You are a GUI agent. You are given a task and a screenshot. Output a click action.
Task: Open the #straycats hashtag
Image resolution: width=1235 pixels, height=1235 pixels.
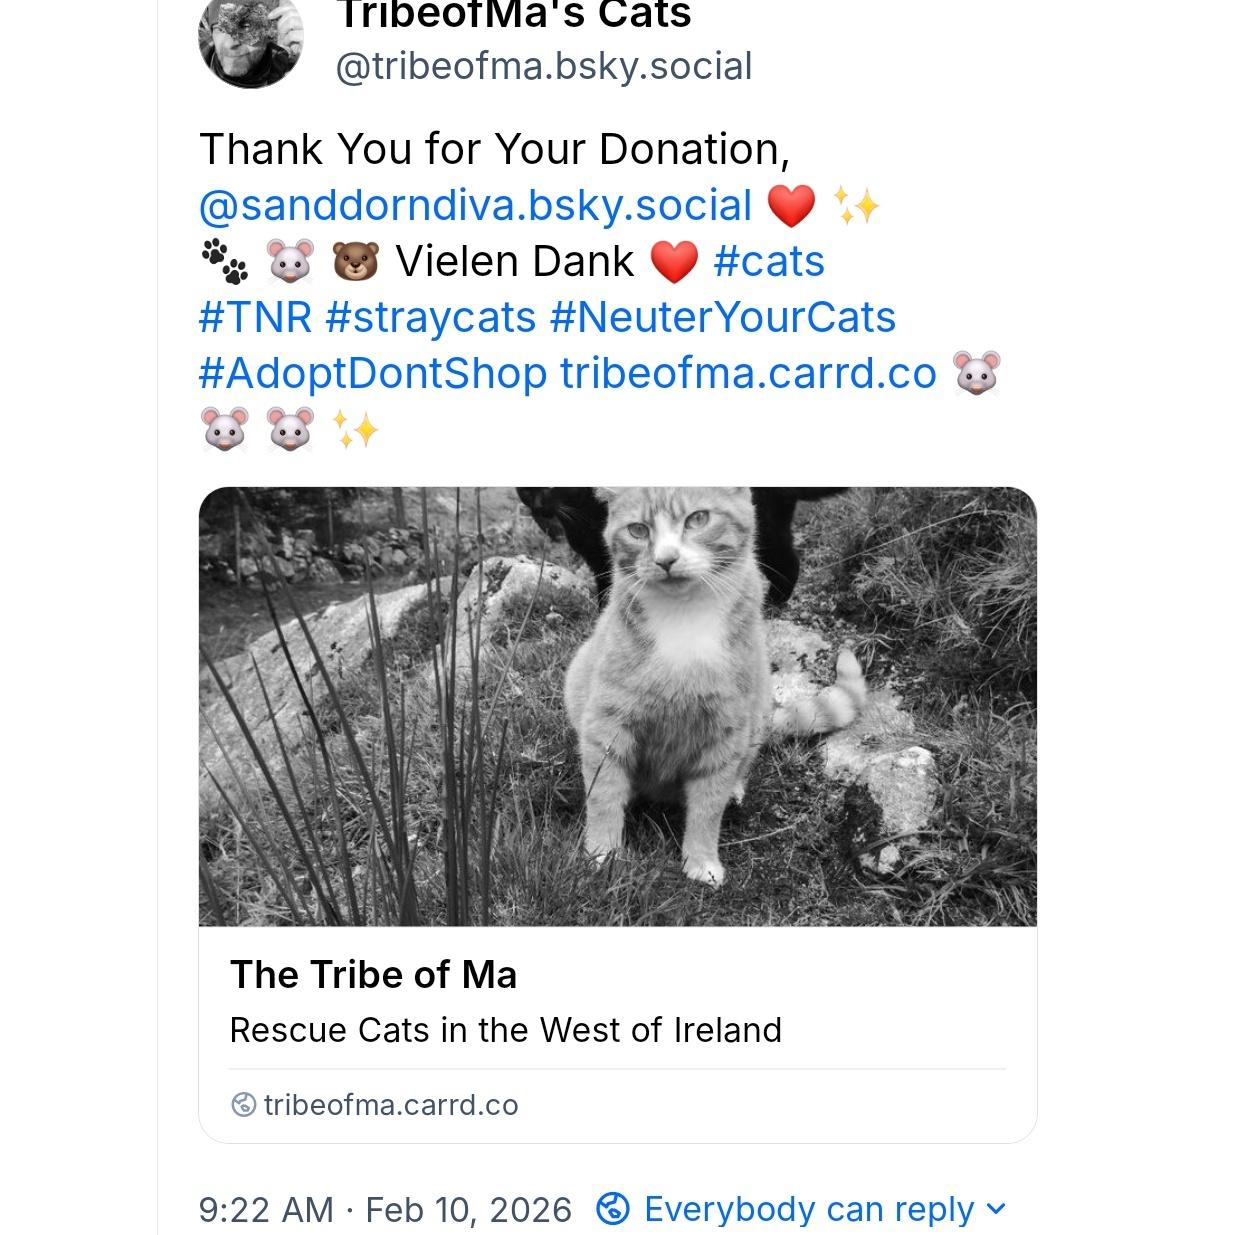(431, 317)
